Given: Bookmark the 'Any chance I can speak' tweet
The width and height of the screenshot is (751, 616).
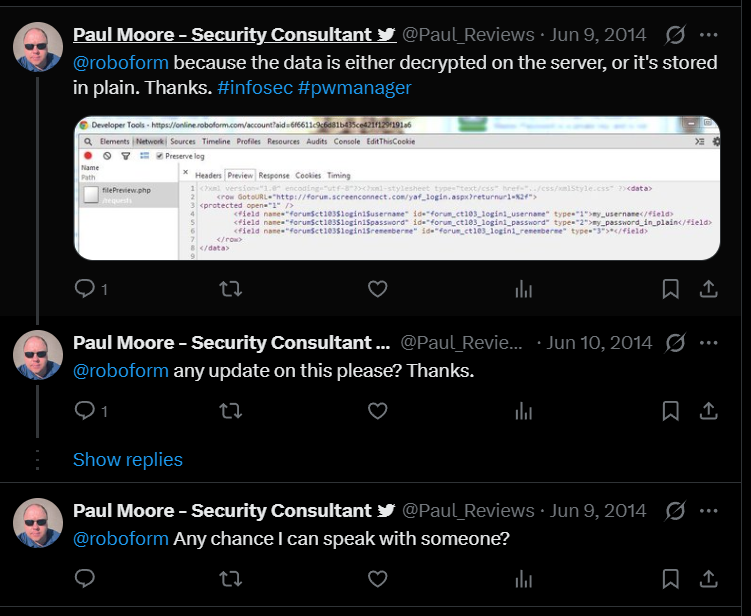Looking at the screenshot, I should 671,578.
